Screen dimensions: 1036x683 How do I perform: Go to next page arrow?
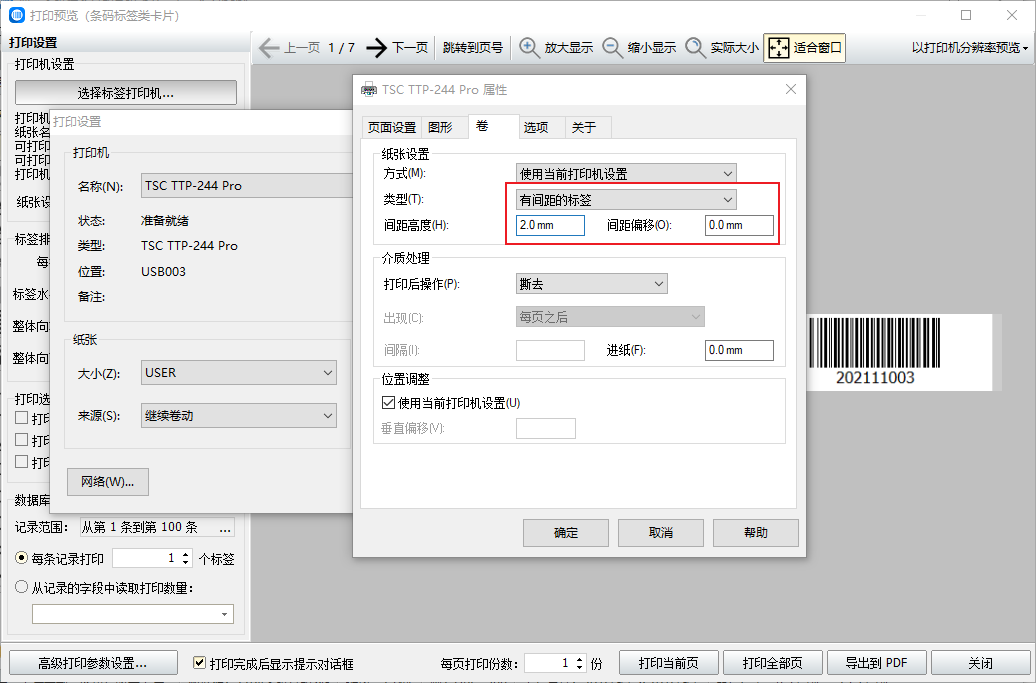coord(376,48)
